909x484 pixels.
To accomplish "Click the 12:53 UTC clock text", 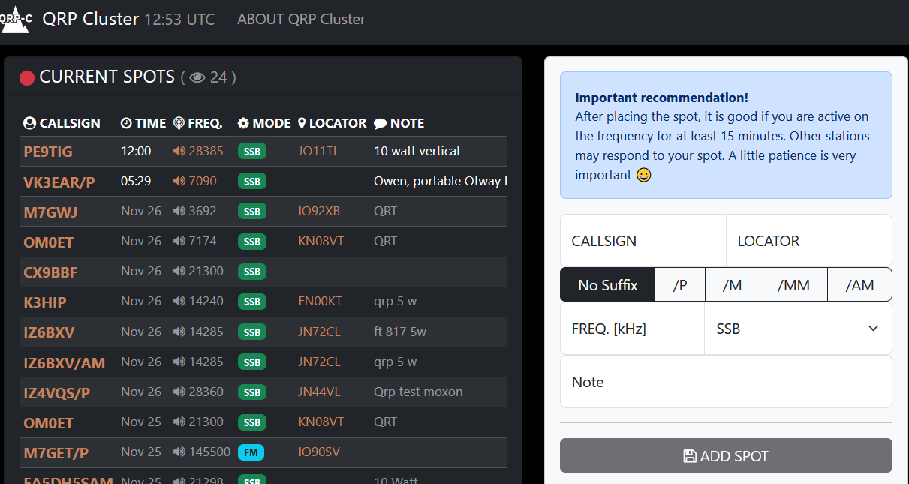I will (180, 19).
